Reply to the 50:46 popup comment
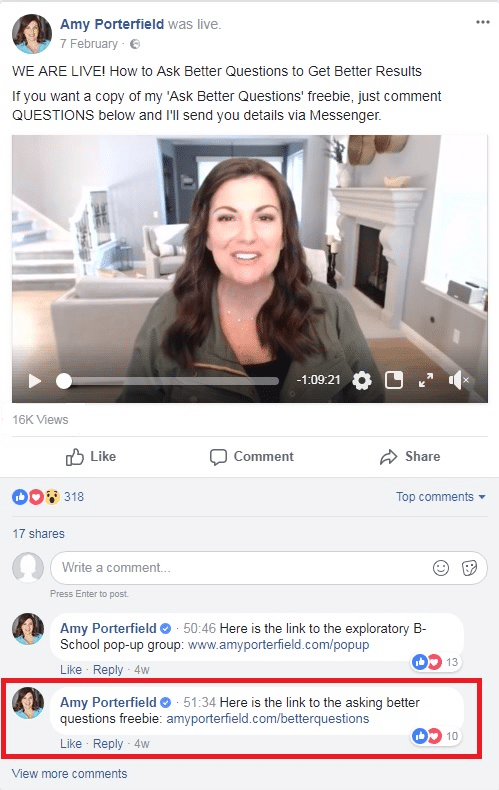Viewport: 499px width, 790px height. (108, 670)
